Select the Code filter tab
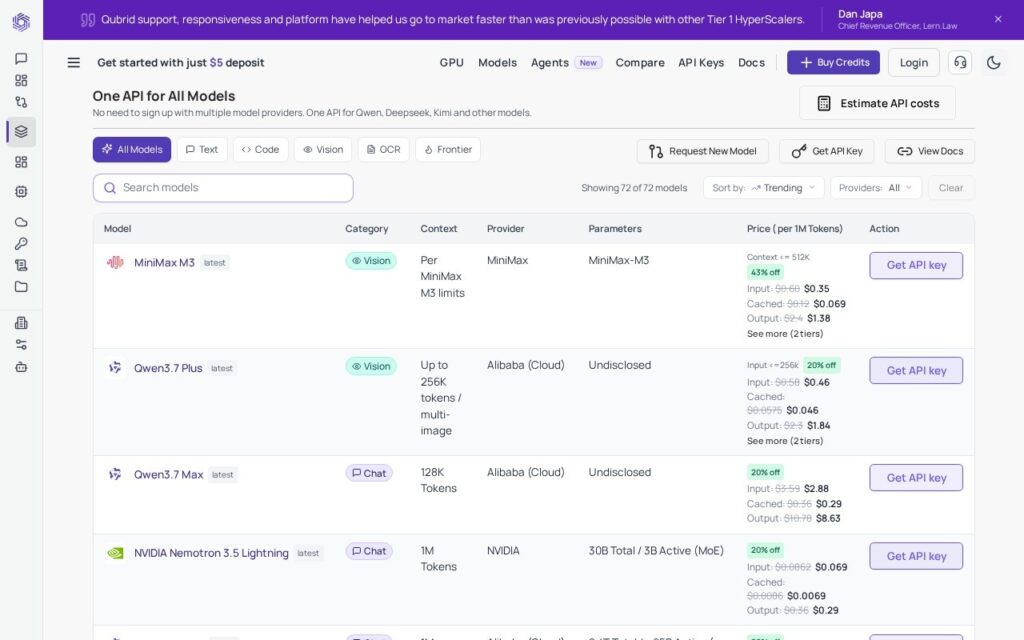The width and height of the screenshot is (1024, 640). click(x=260, y=150)
